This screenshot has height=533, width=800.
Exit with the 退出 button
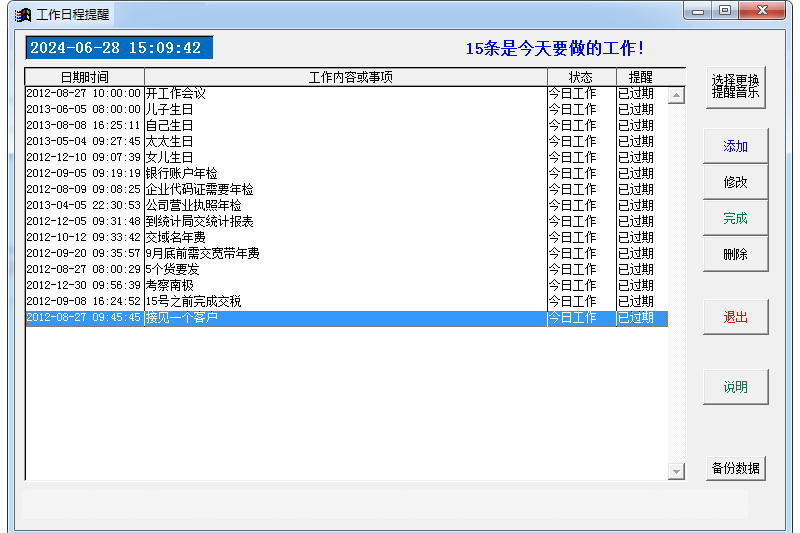pyautogui.click(x=735, y=317)
